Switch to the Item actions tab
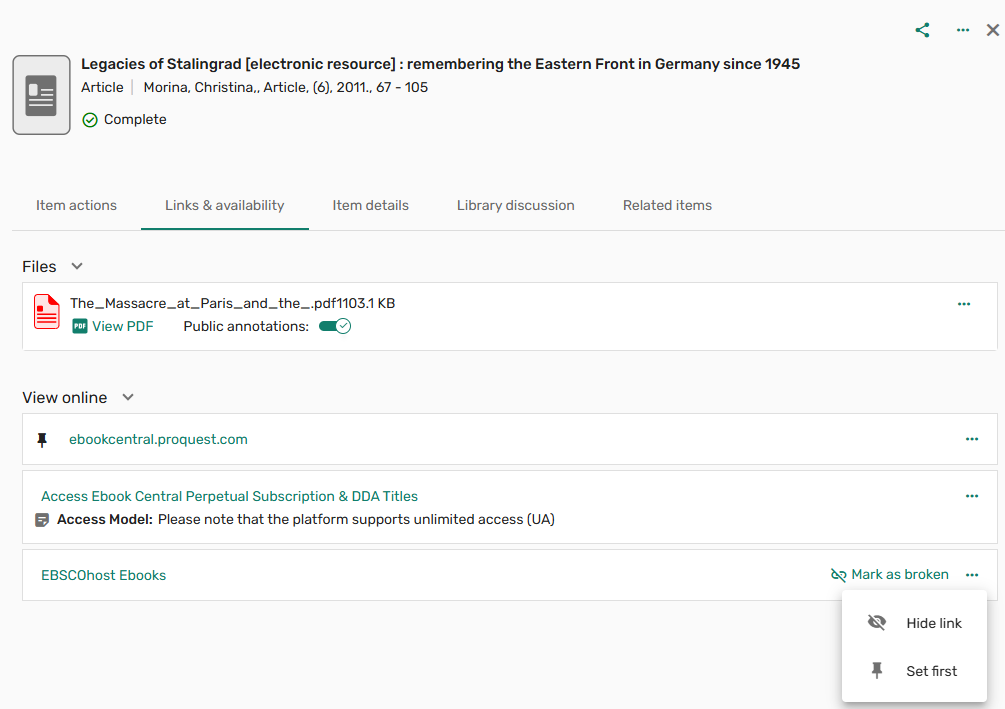The height and width of the screenshot is (709, 1005). click(76, 205)
